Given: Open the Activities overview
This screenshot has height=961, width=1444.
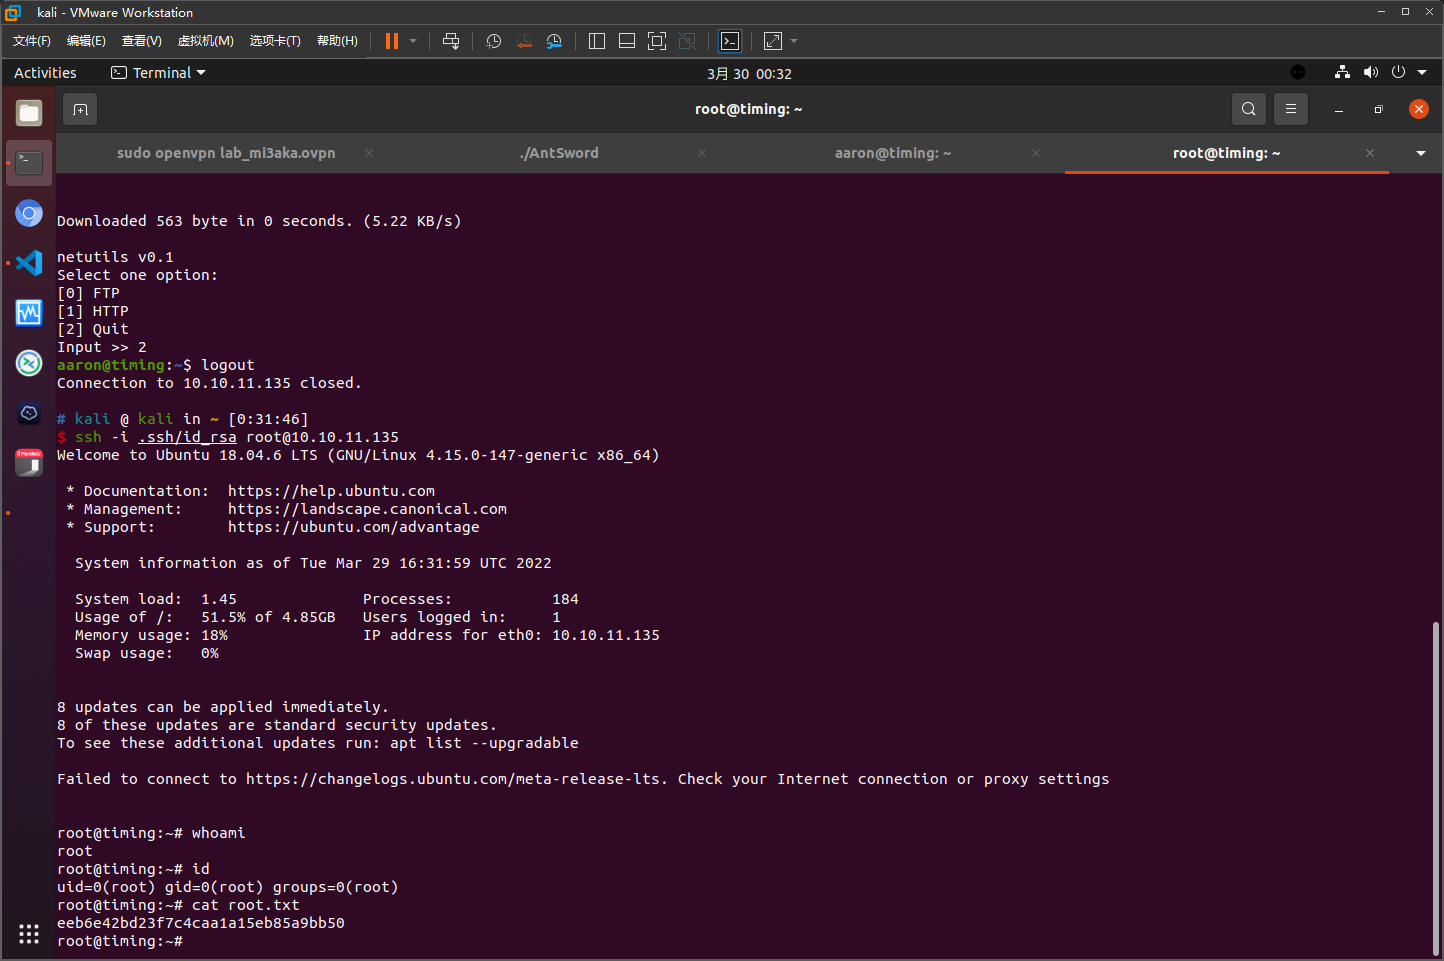Looking at the screenshot, I should [x=45, y=73].
